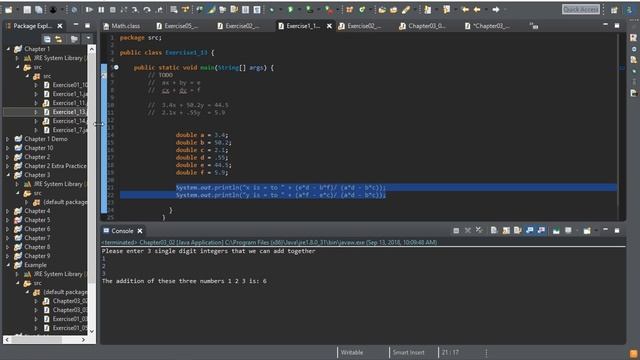
Task: Click the Terminate (stop) debug button
Action: (113, 9)
